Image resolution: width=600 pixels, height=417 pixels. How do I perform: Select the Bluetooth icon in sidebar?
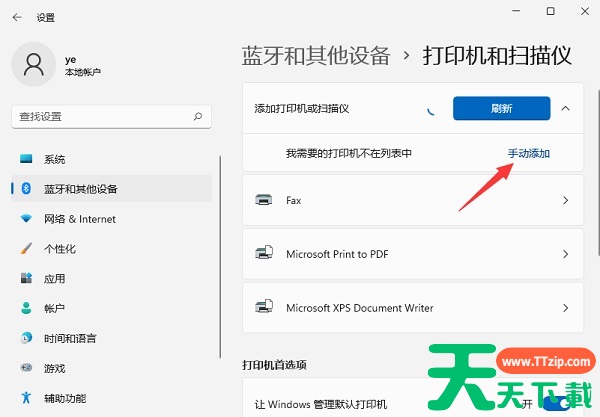pos(26,188)
